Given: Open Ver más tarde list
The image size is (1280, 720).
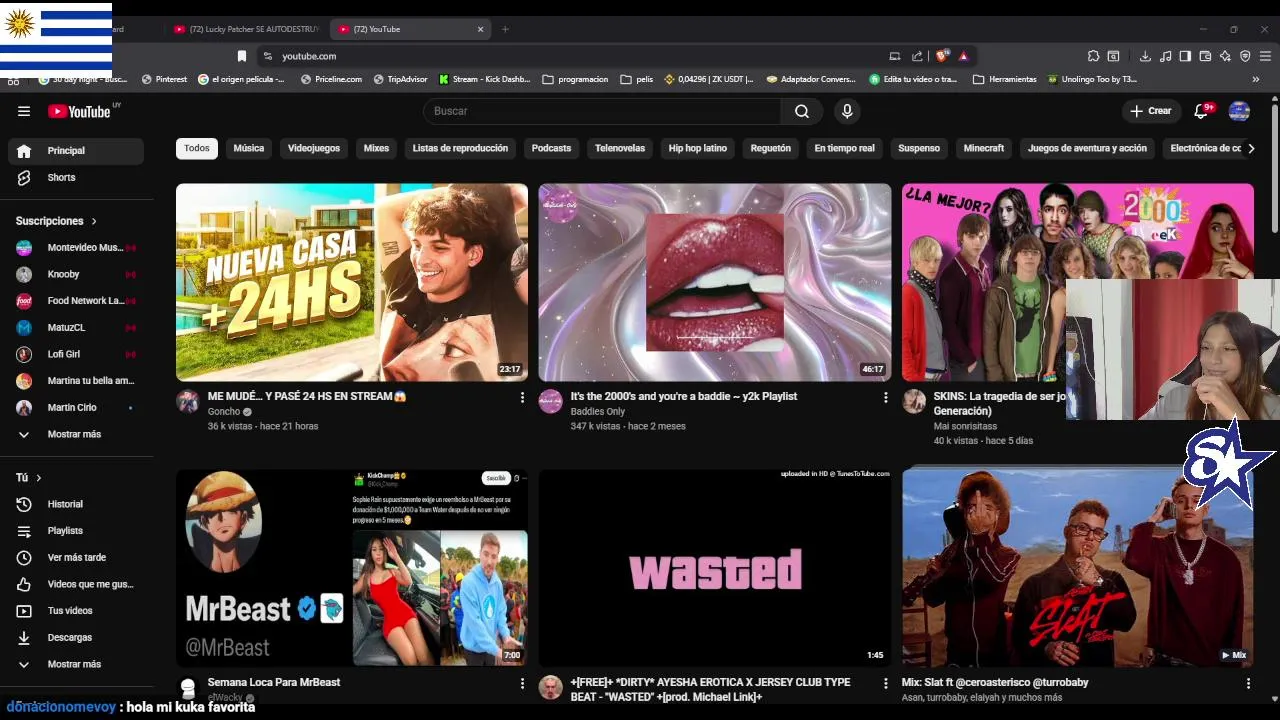Looking at the screenshot, I should point(76,557).
